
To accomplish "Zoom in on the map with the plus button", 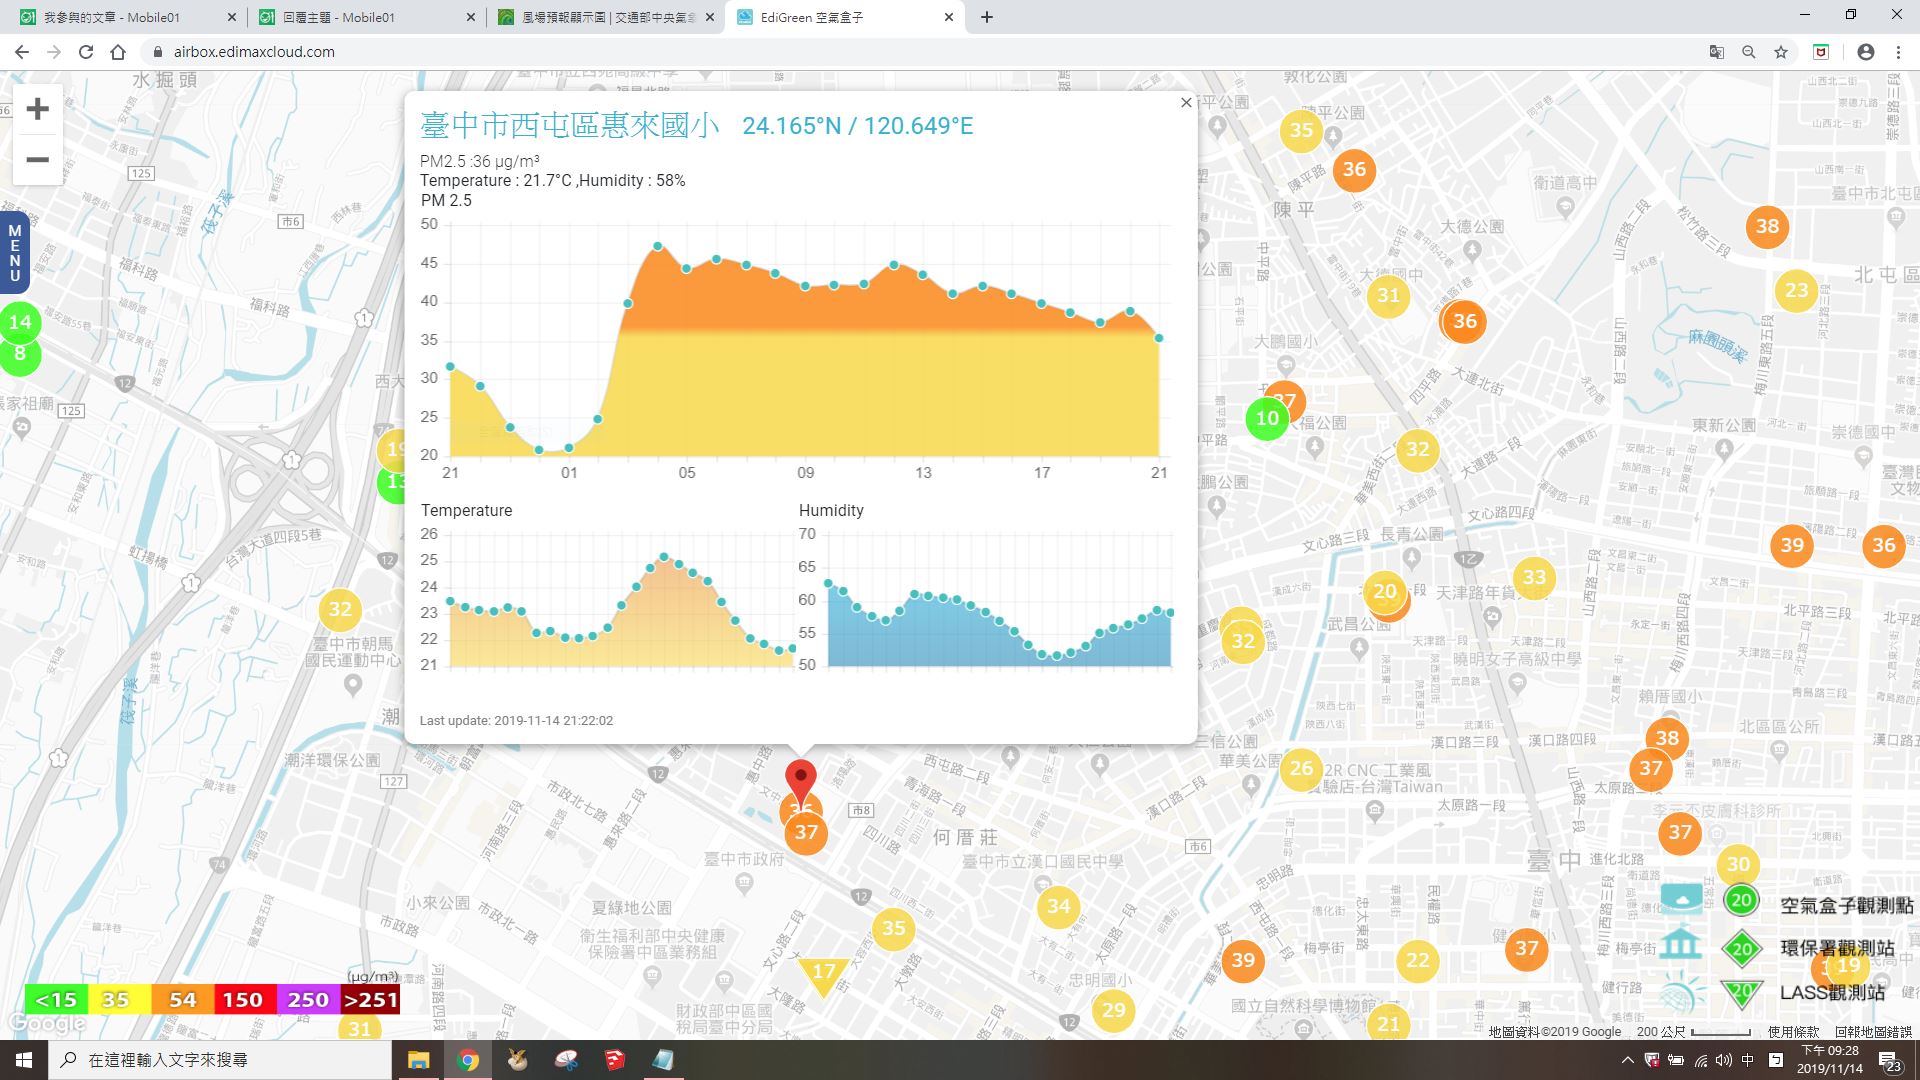I will [x=37, y=109].
